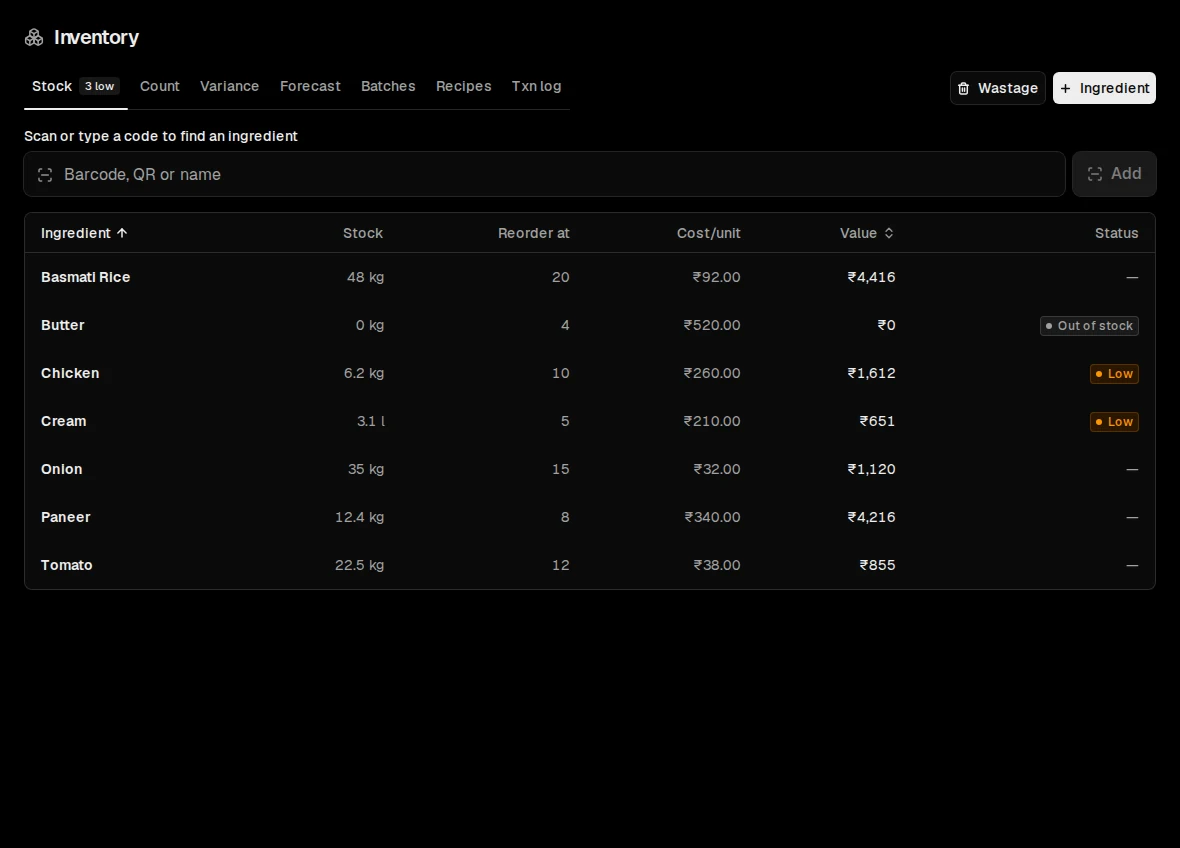1180x848 pixels.
Task: Click the Out of stock badge for Butter
Action: click(x=1089, y=326)
